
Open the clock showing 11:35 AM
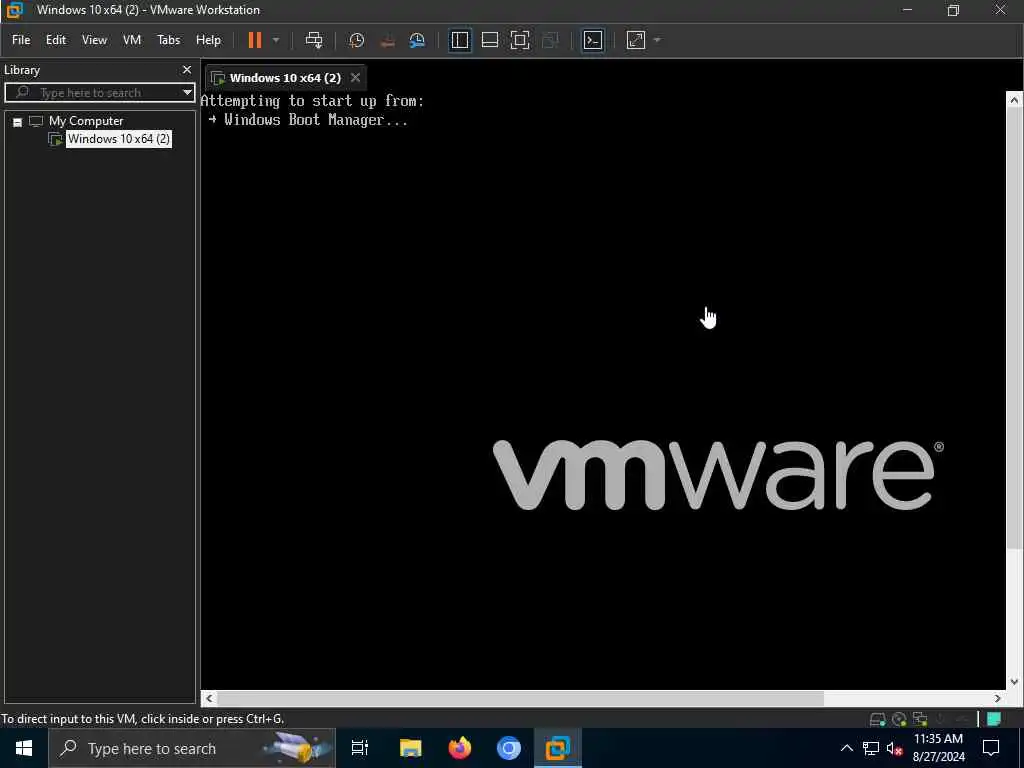tap(938, 748)
